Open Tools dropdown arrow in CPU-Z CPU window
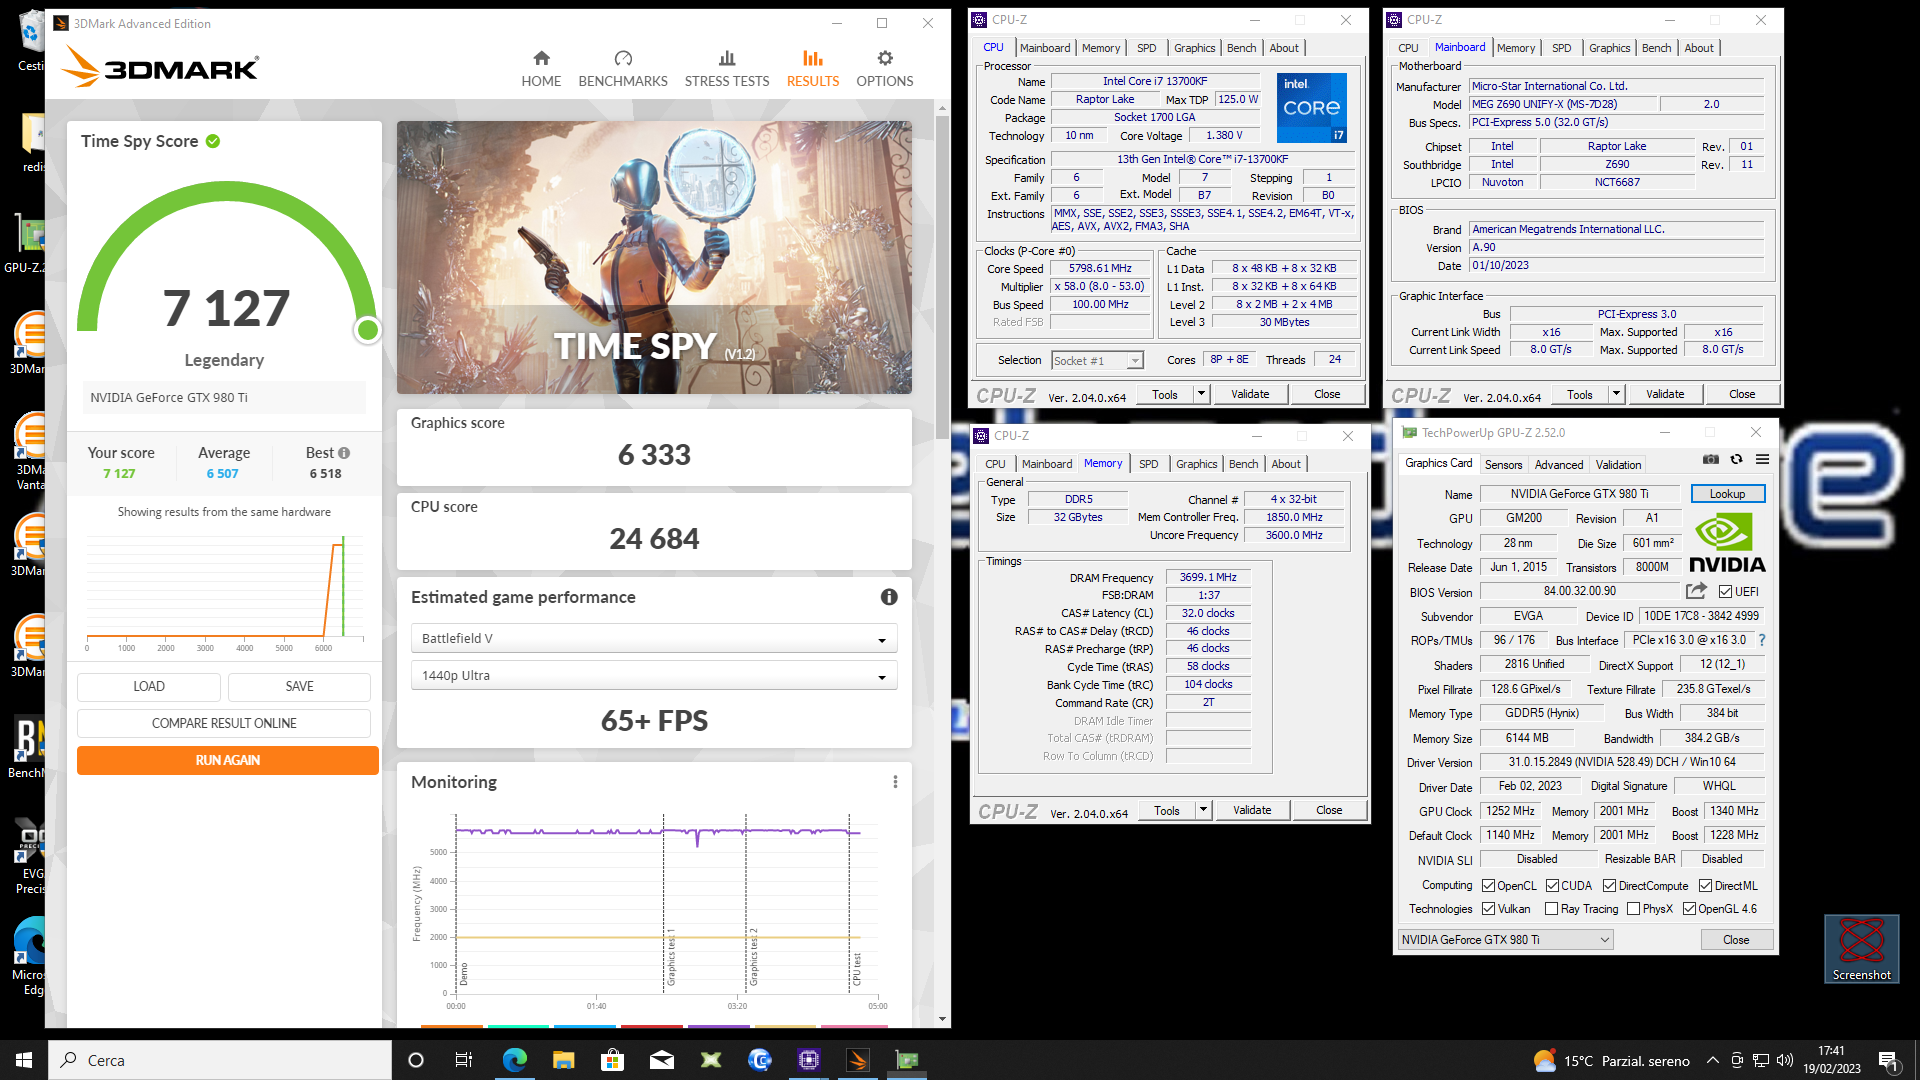The image size is (1920, 1080). 1201,394
